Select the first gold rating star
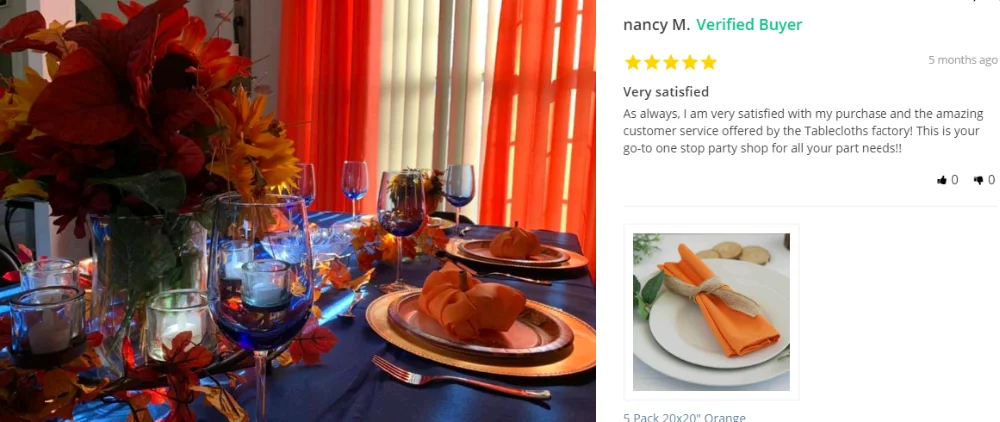Image resolution: width=1000 pixels, height=422 pixels. pos(633,62)
